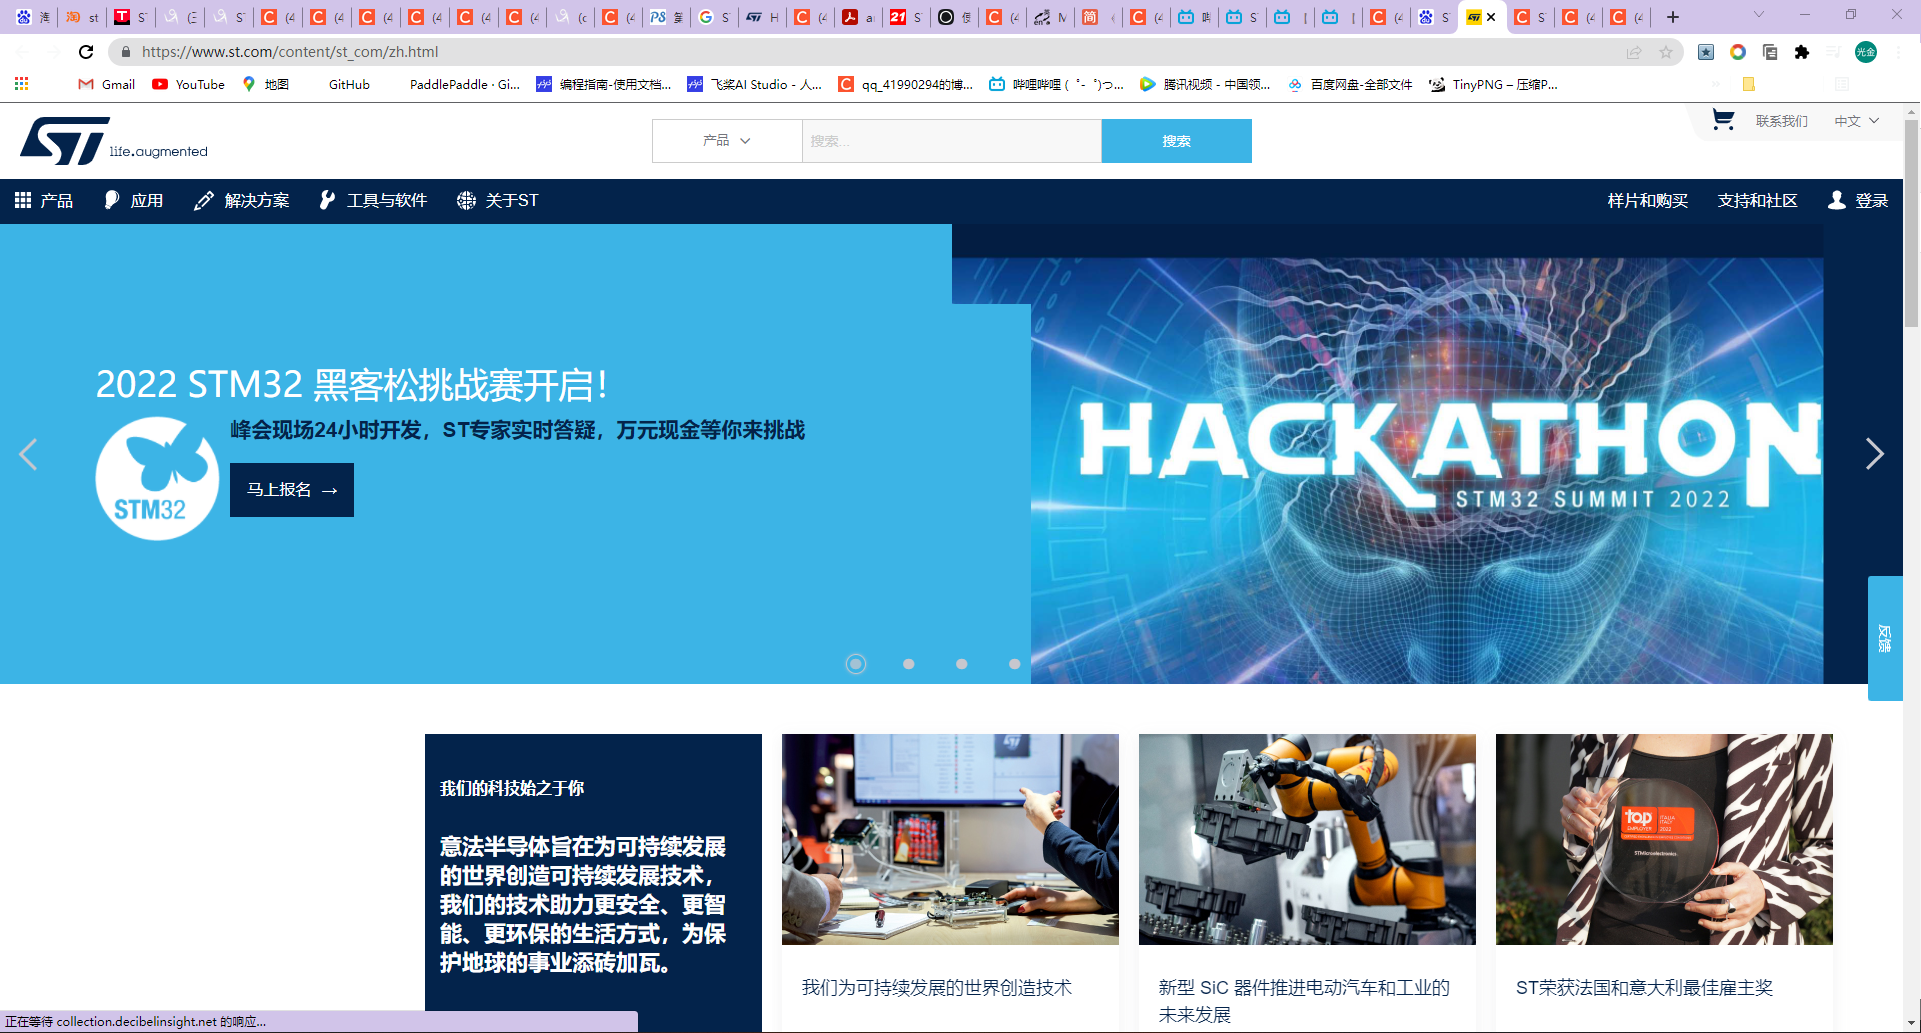1921x1033 pixels.
Task: Click the 搜索 search button
Action: tap(1176, 141)
